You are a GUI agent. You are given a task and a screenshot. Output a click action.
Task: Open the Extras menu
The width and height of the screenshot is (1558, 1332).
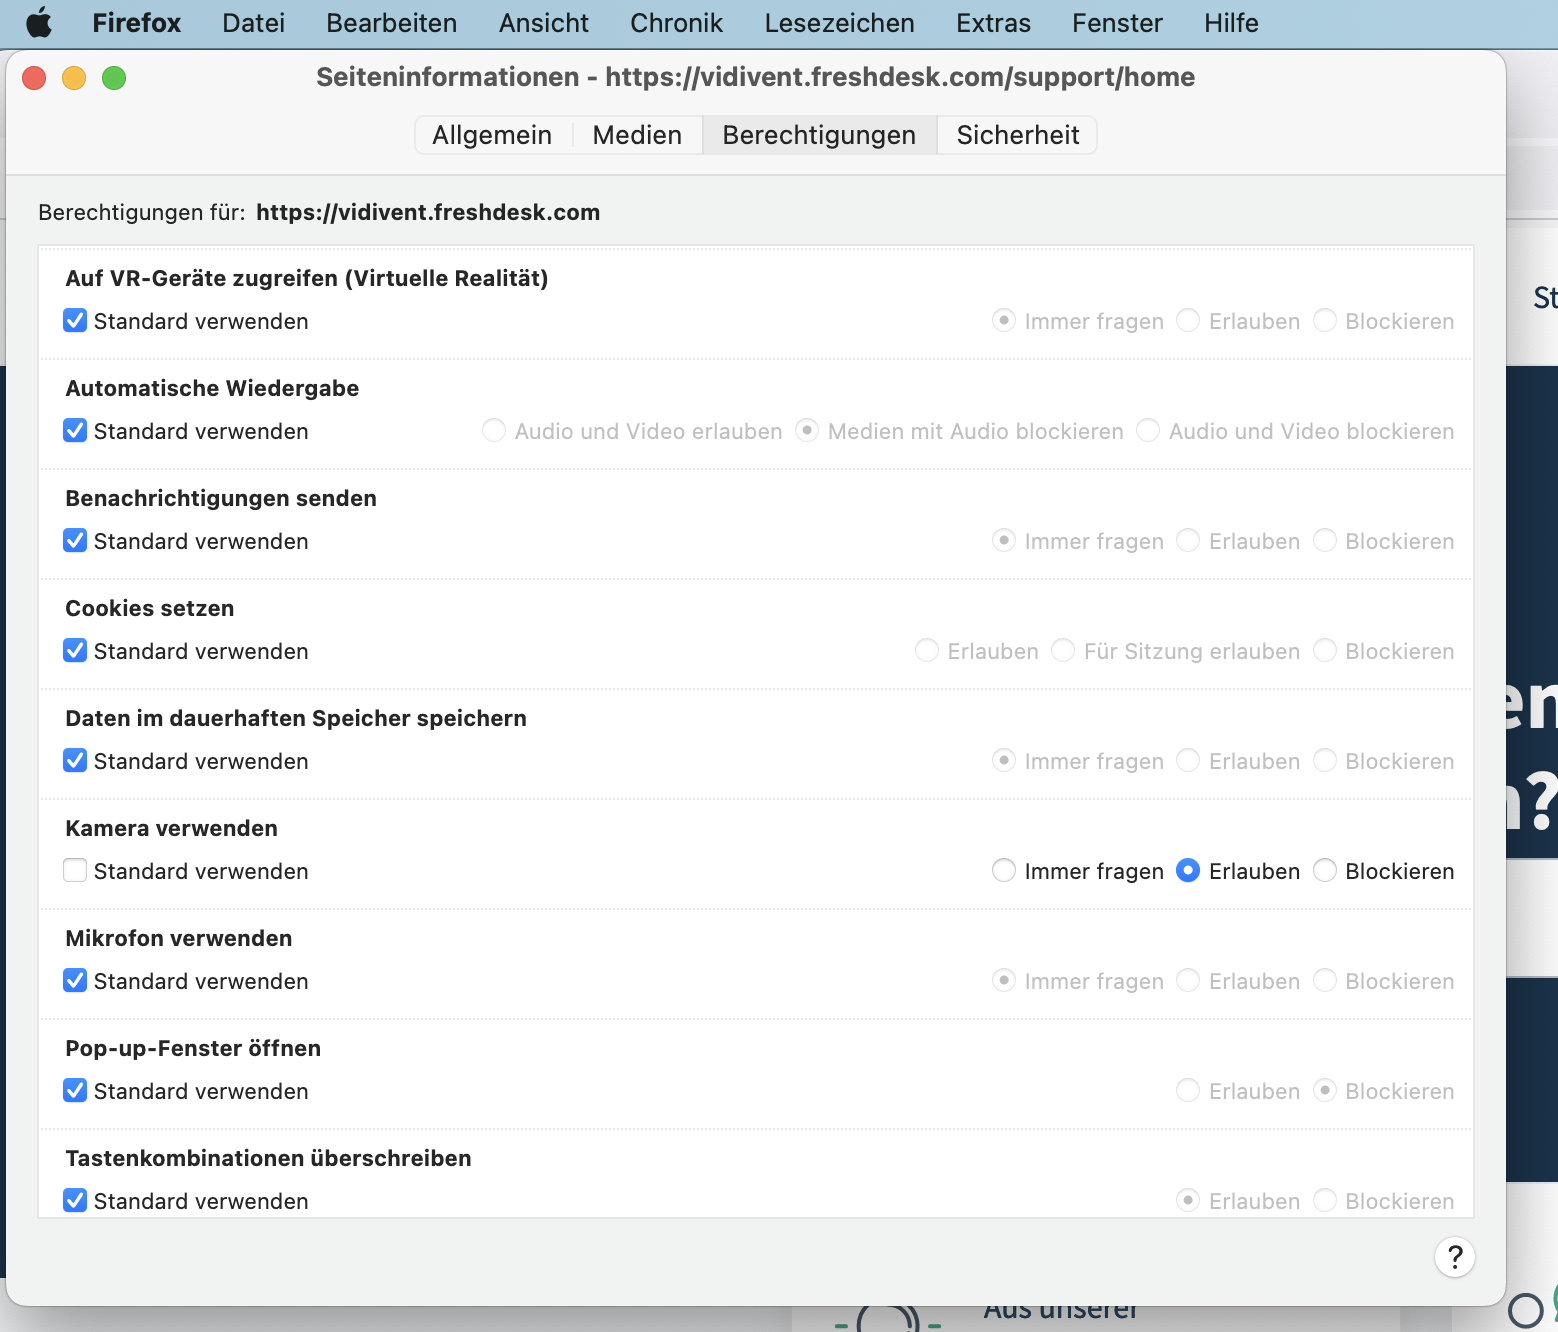993,23
